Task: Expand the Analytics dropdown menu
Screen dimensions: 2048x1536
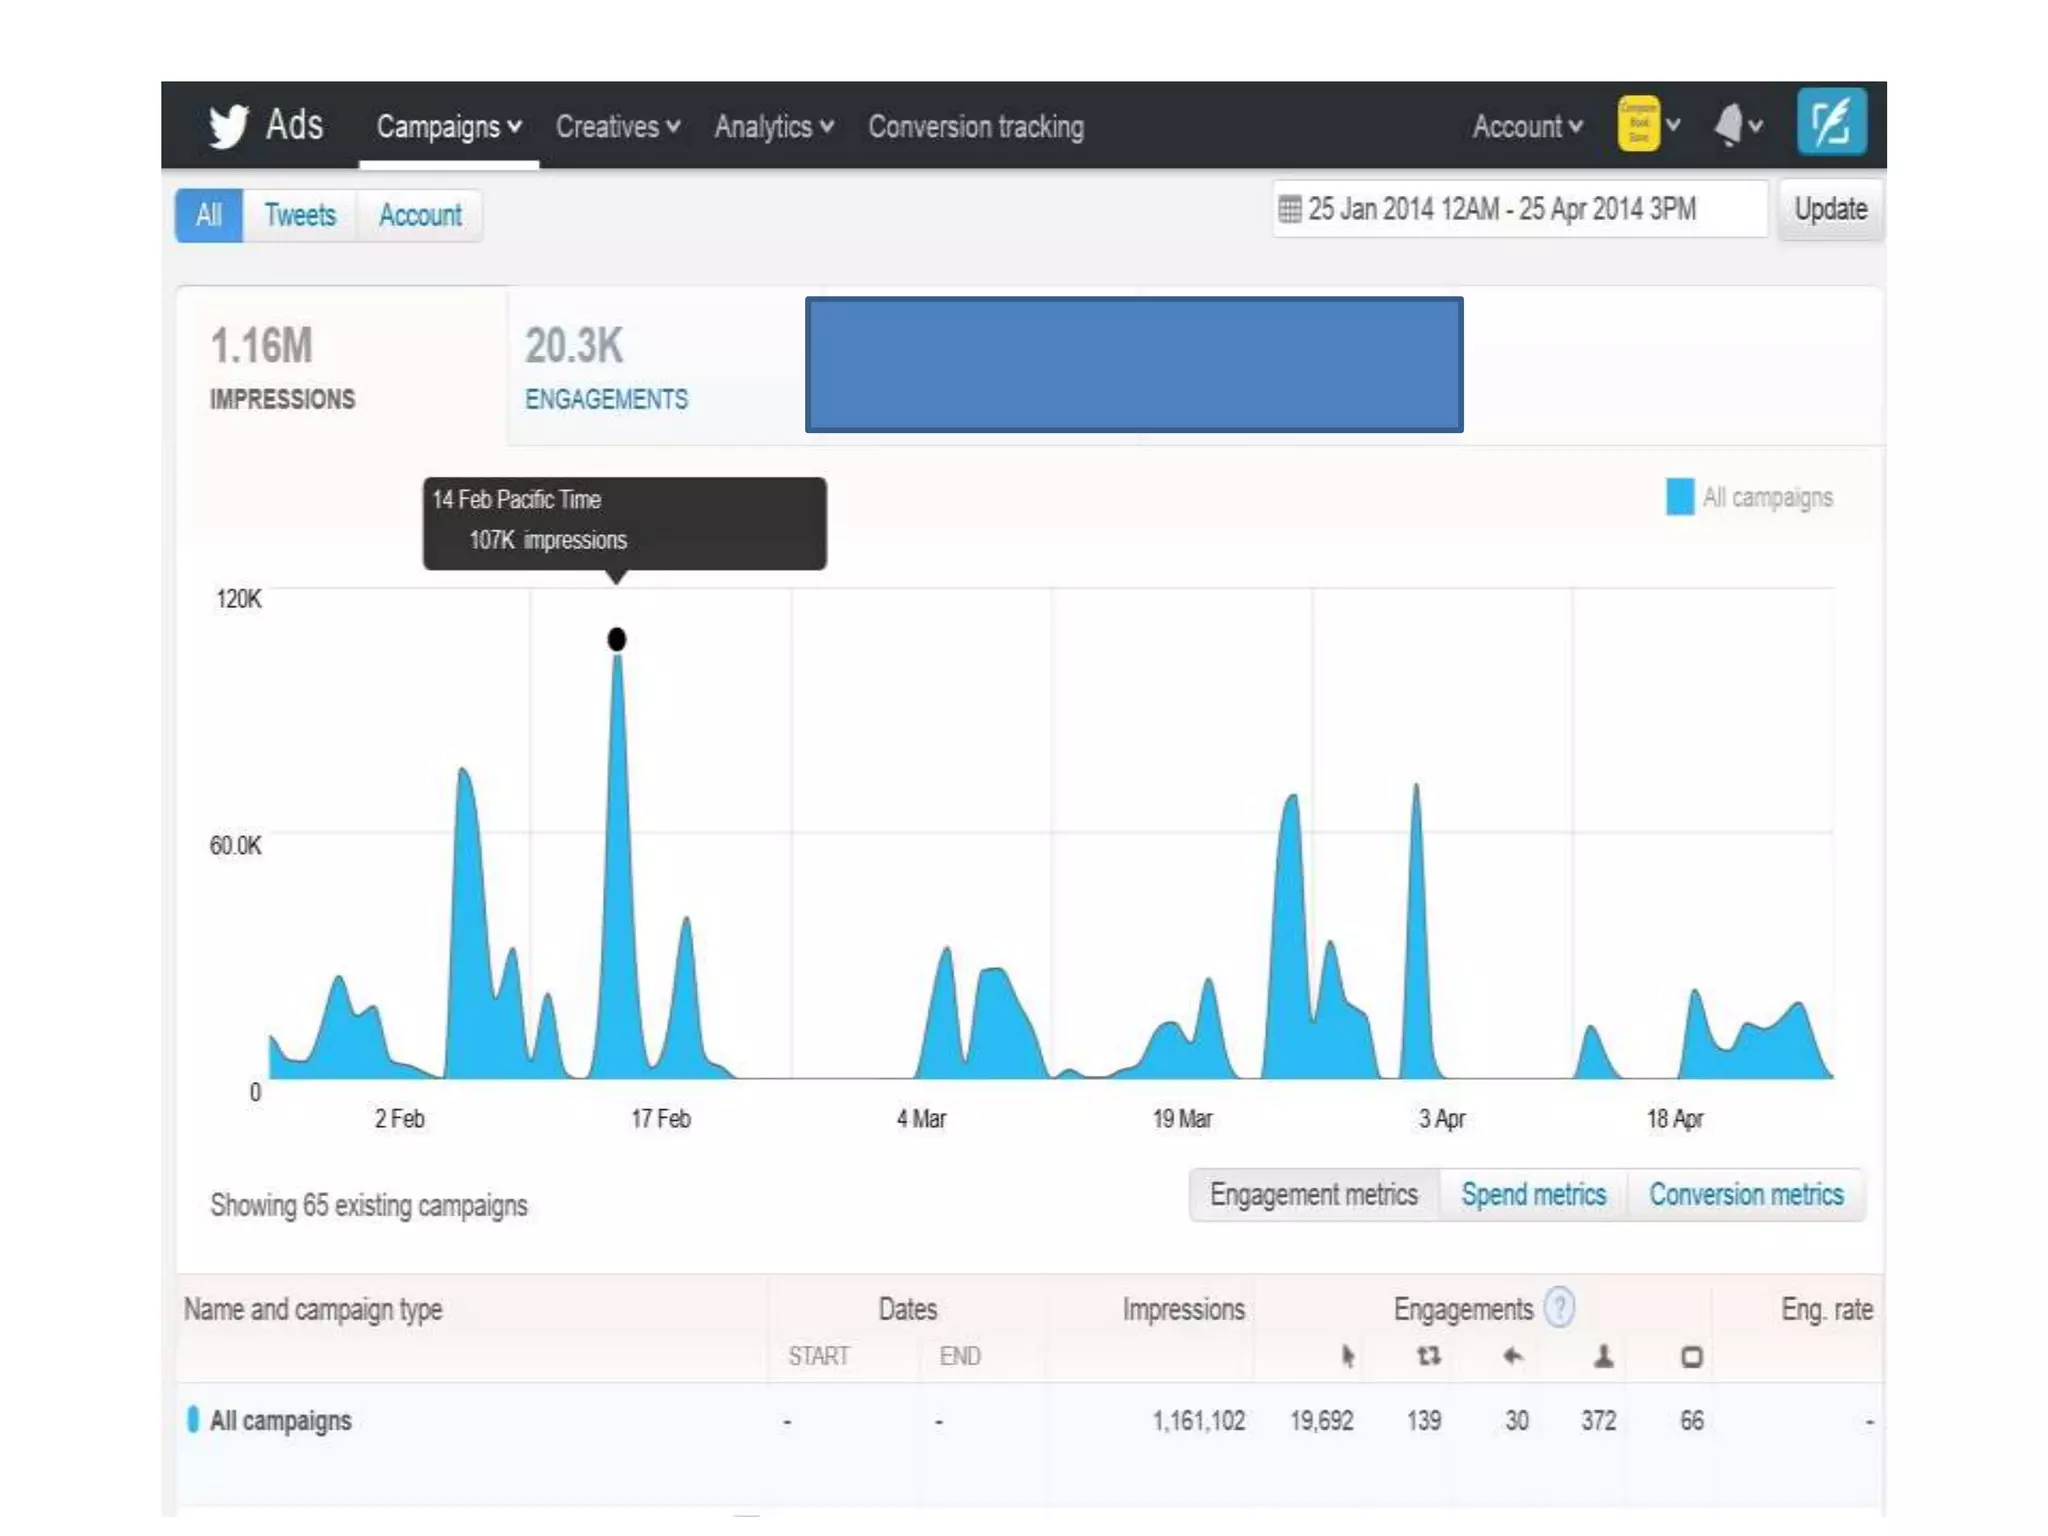Action: pos(773,127)
